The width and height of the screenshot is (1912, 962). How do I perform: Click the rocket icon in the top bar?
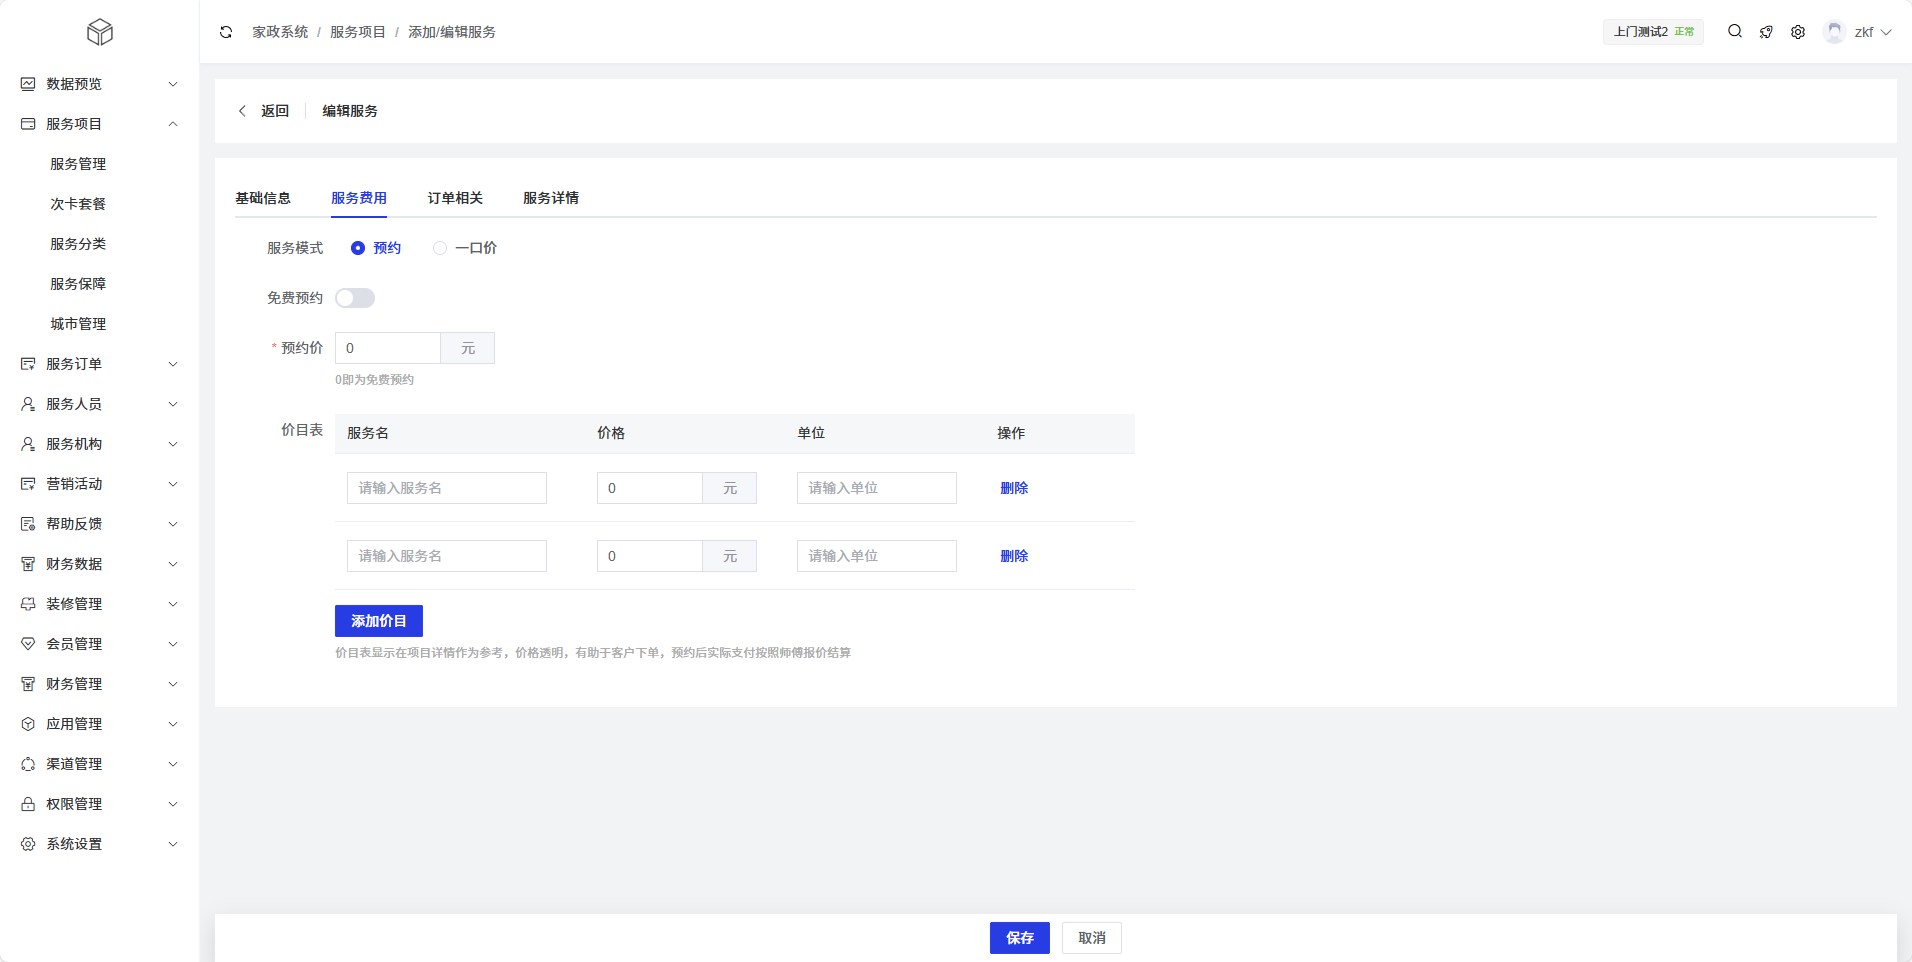pyautogui.click(x=1766, y=32)
